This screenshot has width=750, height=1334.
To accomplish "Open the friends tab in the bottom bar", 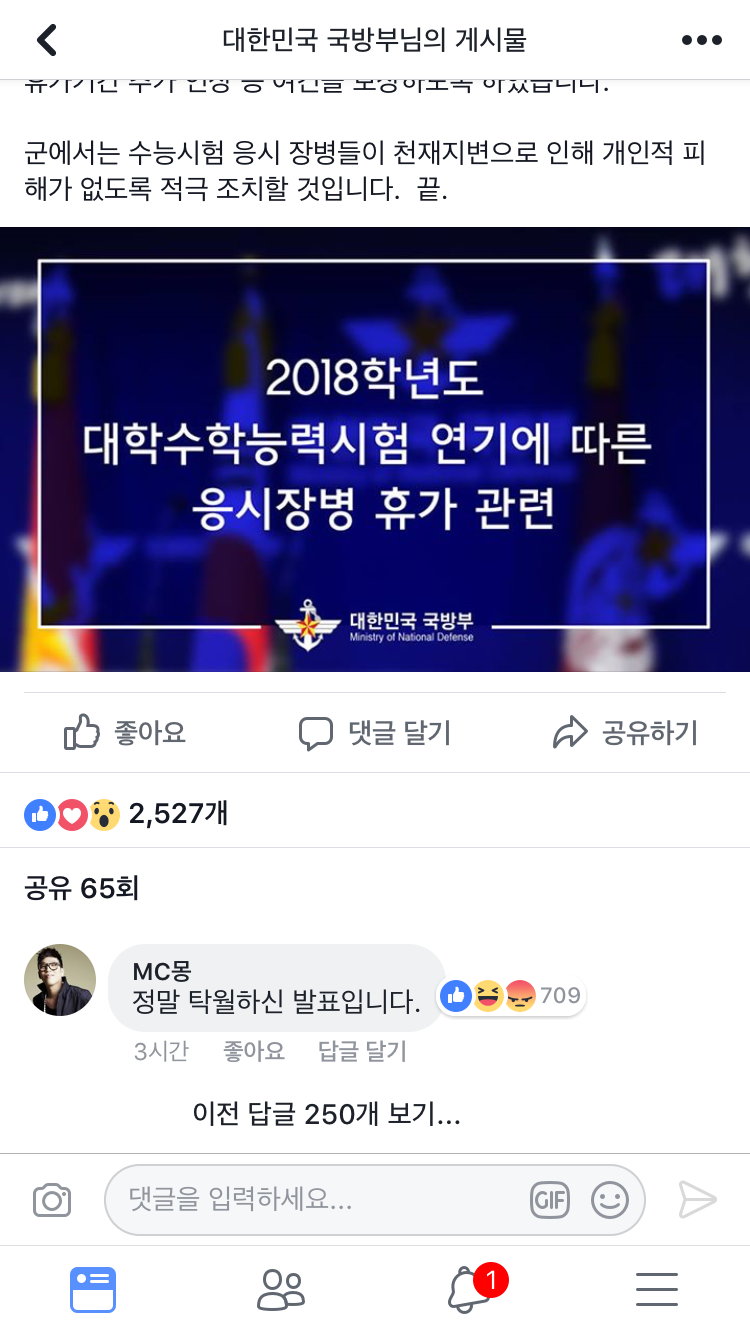I will tap(281, 1290).
